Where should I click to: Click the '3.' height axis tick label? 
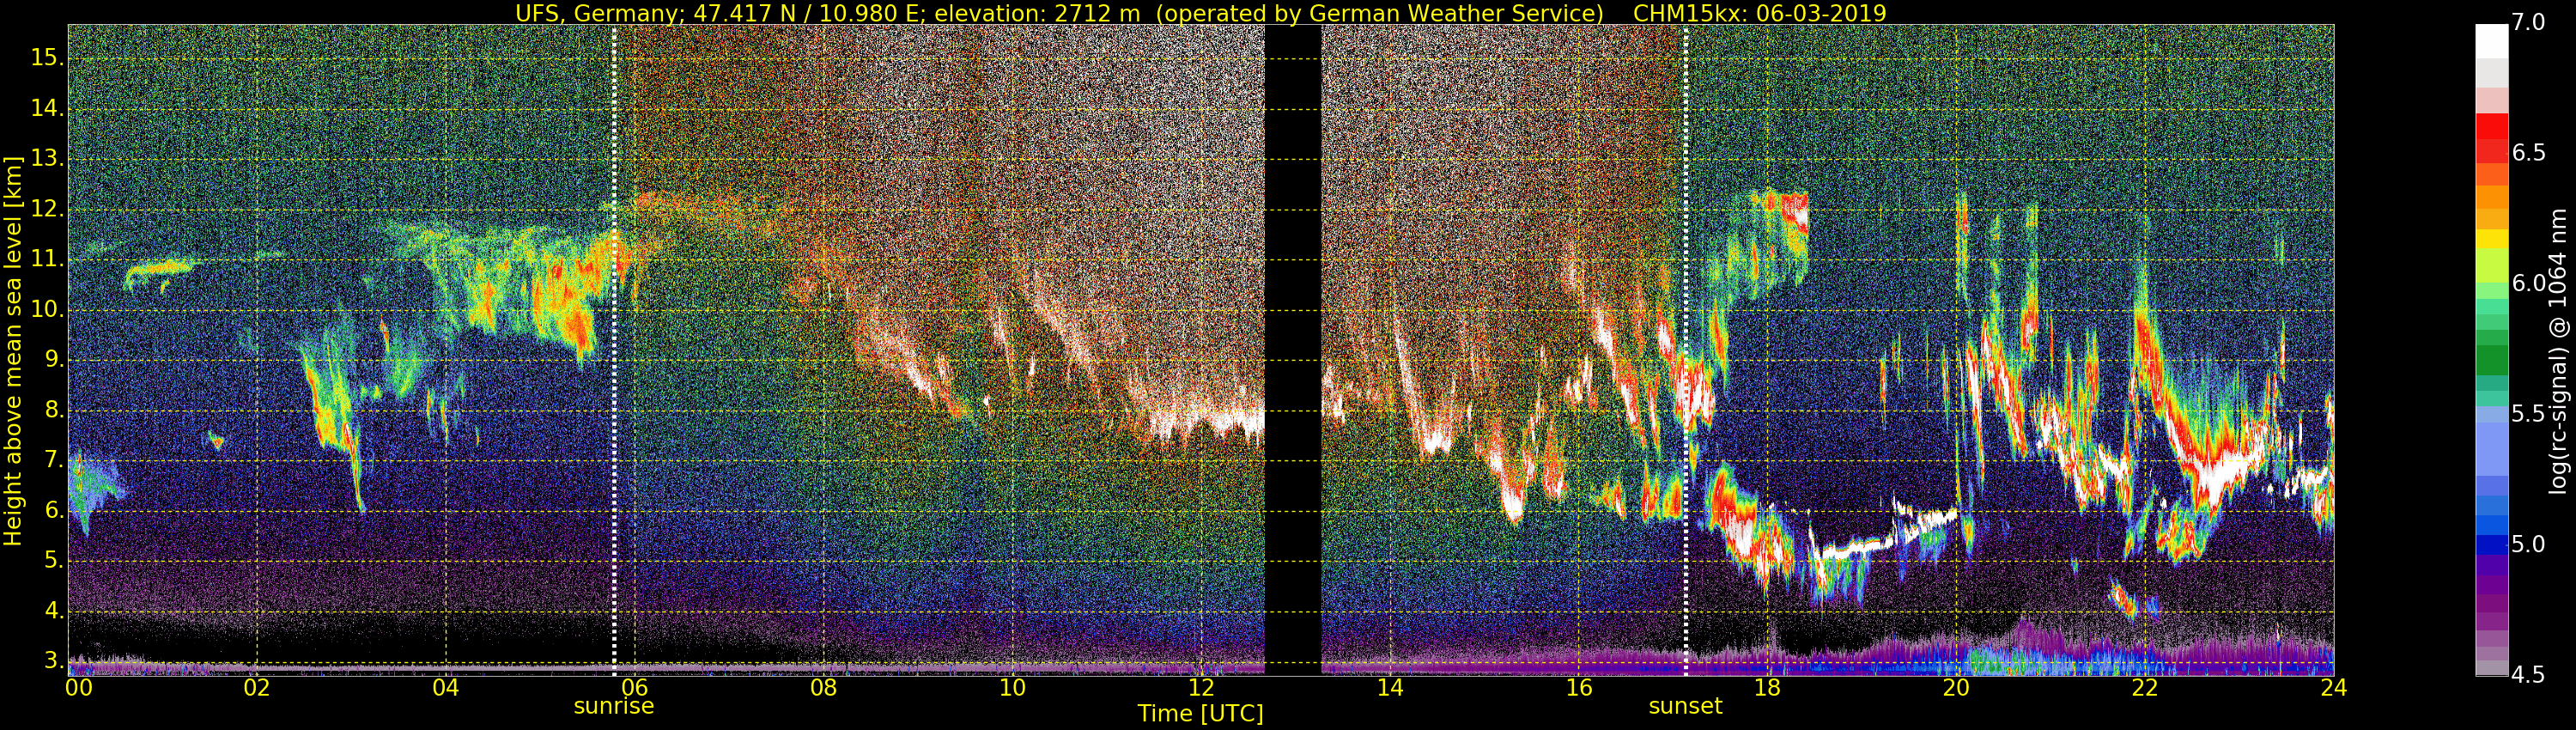tap(53, 661)
